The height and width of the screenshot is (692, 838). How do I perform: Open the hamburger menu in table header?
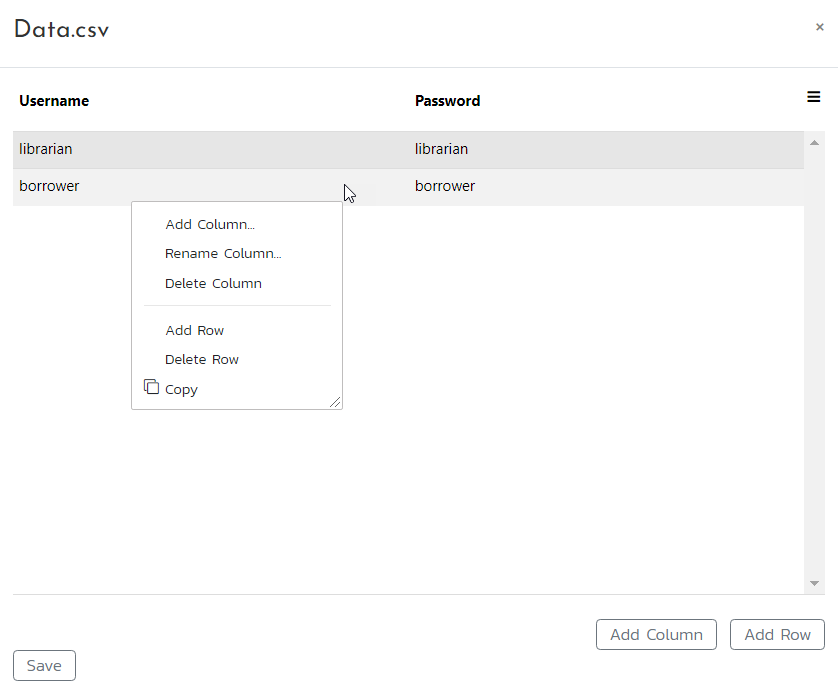(813, 97)
